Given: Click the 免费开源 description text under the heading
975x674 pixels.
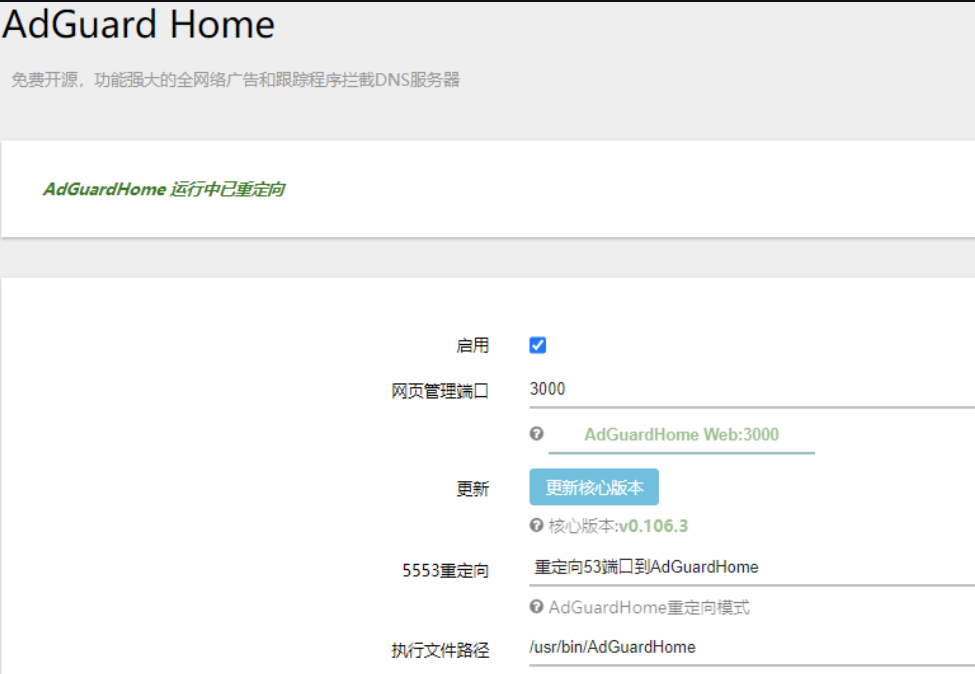Looking at the screenshot, I should [236, 80].
